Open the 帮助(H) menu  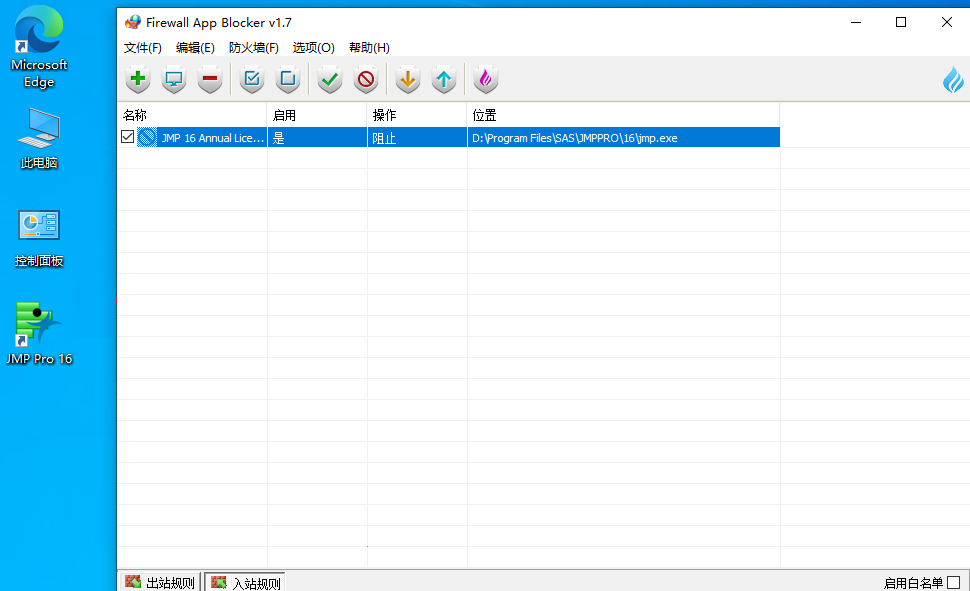pos(366,47)
